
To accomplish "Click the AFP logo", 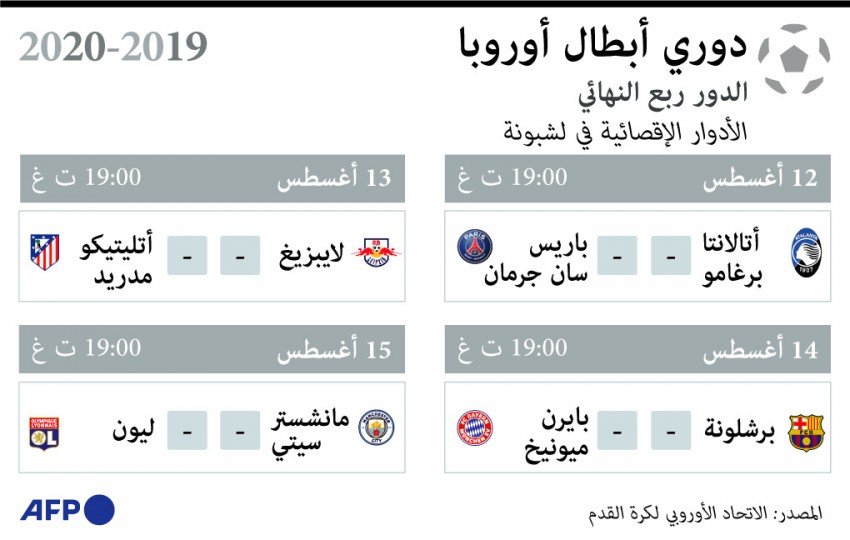I will tap(68, 509).
